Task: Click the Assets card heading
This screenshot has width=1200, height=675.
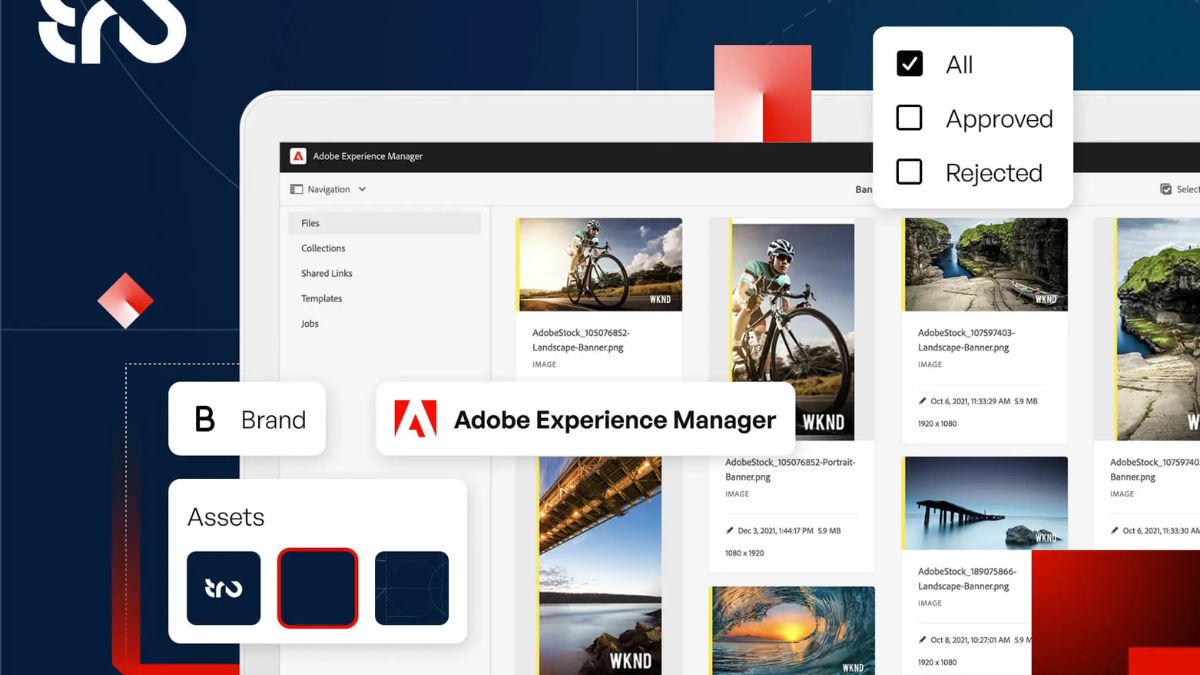Action: point(226,517)
